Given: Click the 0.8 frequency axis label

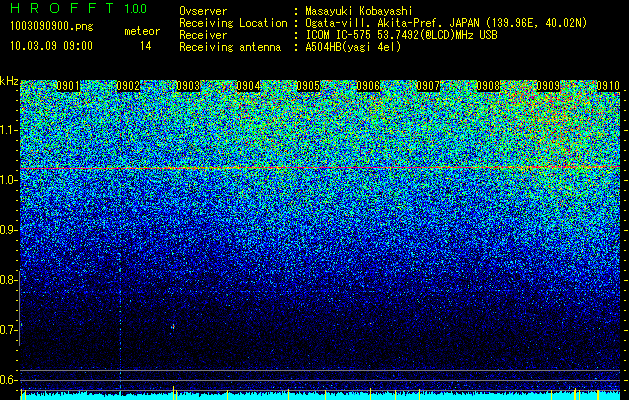Looking at the screenshot, I should pyautogui.click(x=7, y=280).
